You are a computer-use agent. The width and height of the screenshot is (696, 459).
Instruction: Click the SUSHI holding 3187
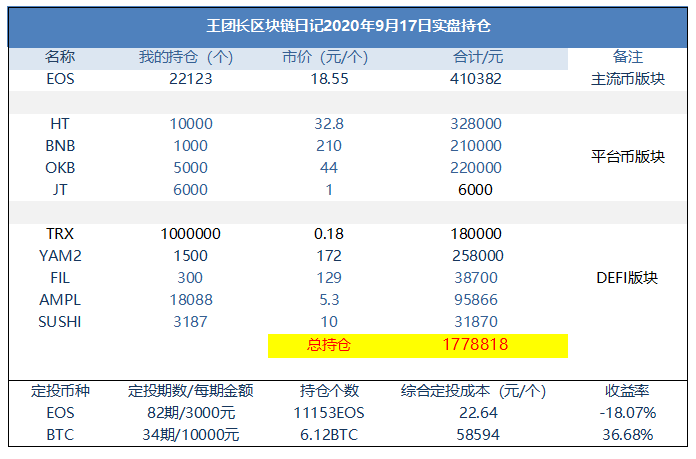pos(190,322)
